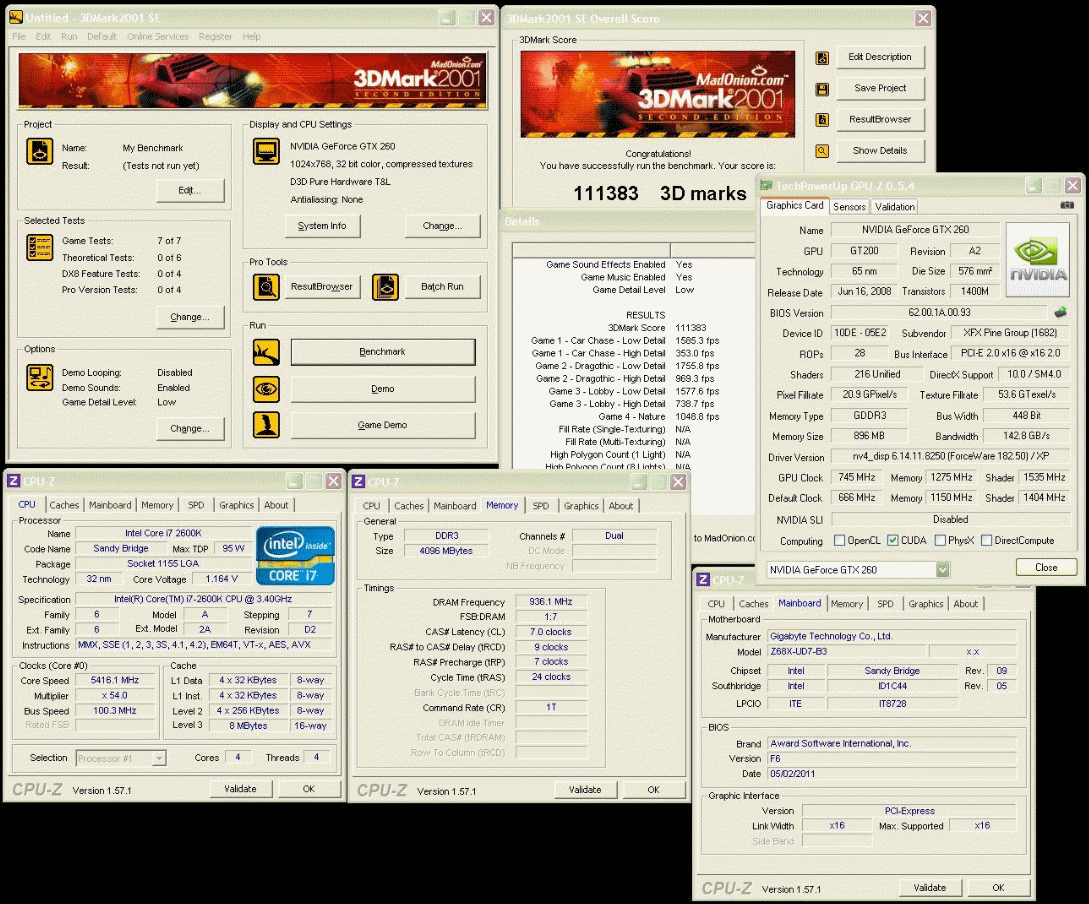Click the Batch Run icon in Pro Tools
The width and height of the screenshot is (1089, 904).
point(385,287)
